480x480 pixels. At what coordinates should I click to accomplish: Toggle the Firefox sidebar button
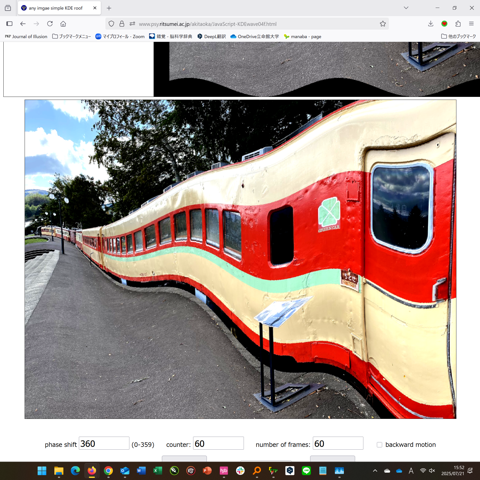(x=10, y=24)
